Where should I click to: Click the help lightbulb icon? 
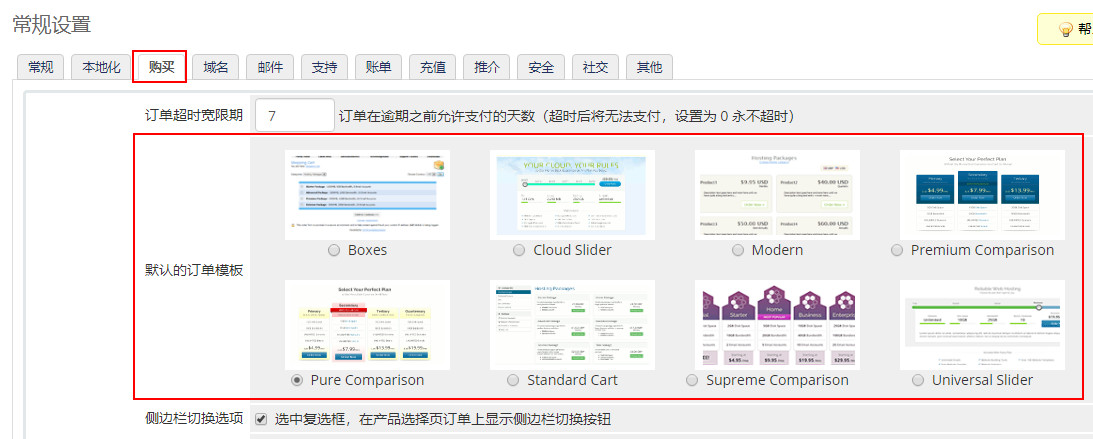[1065, 29]
